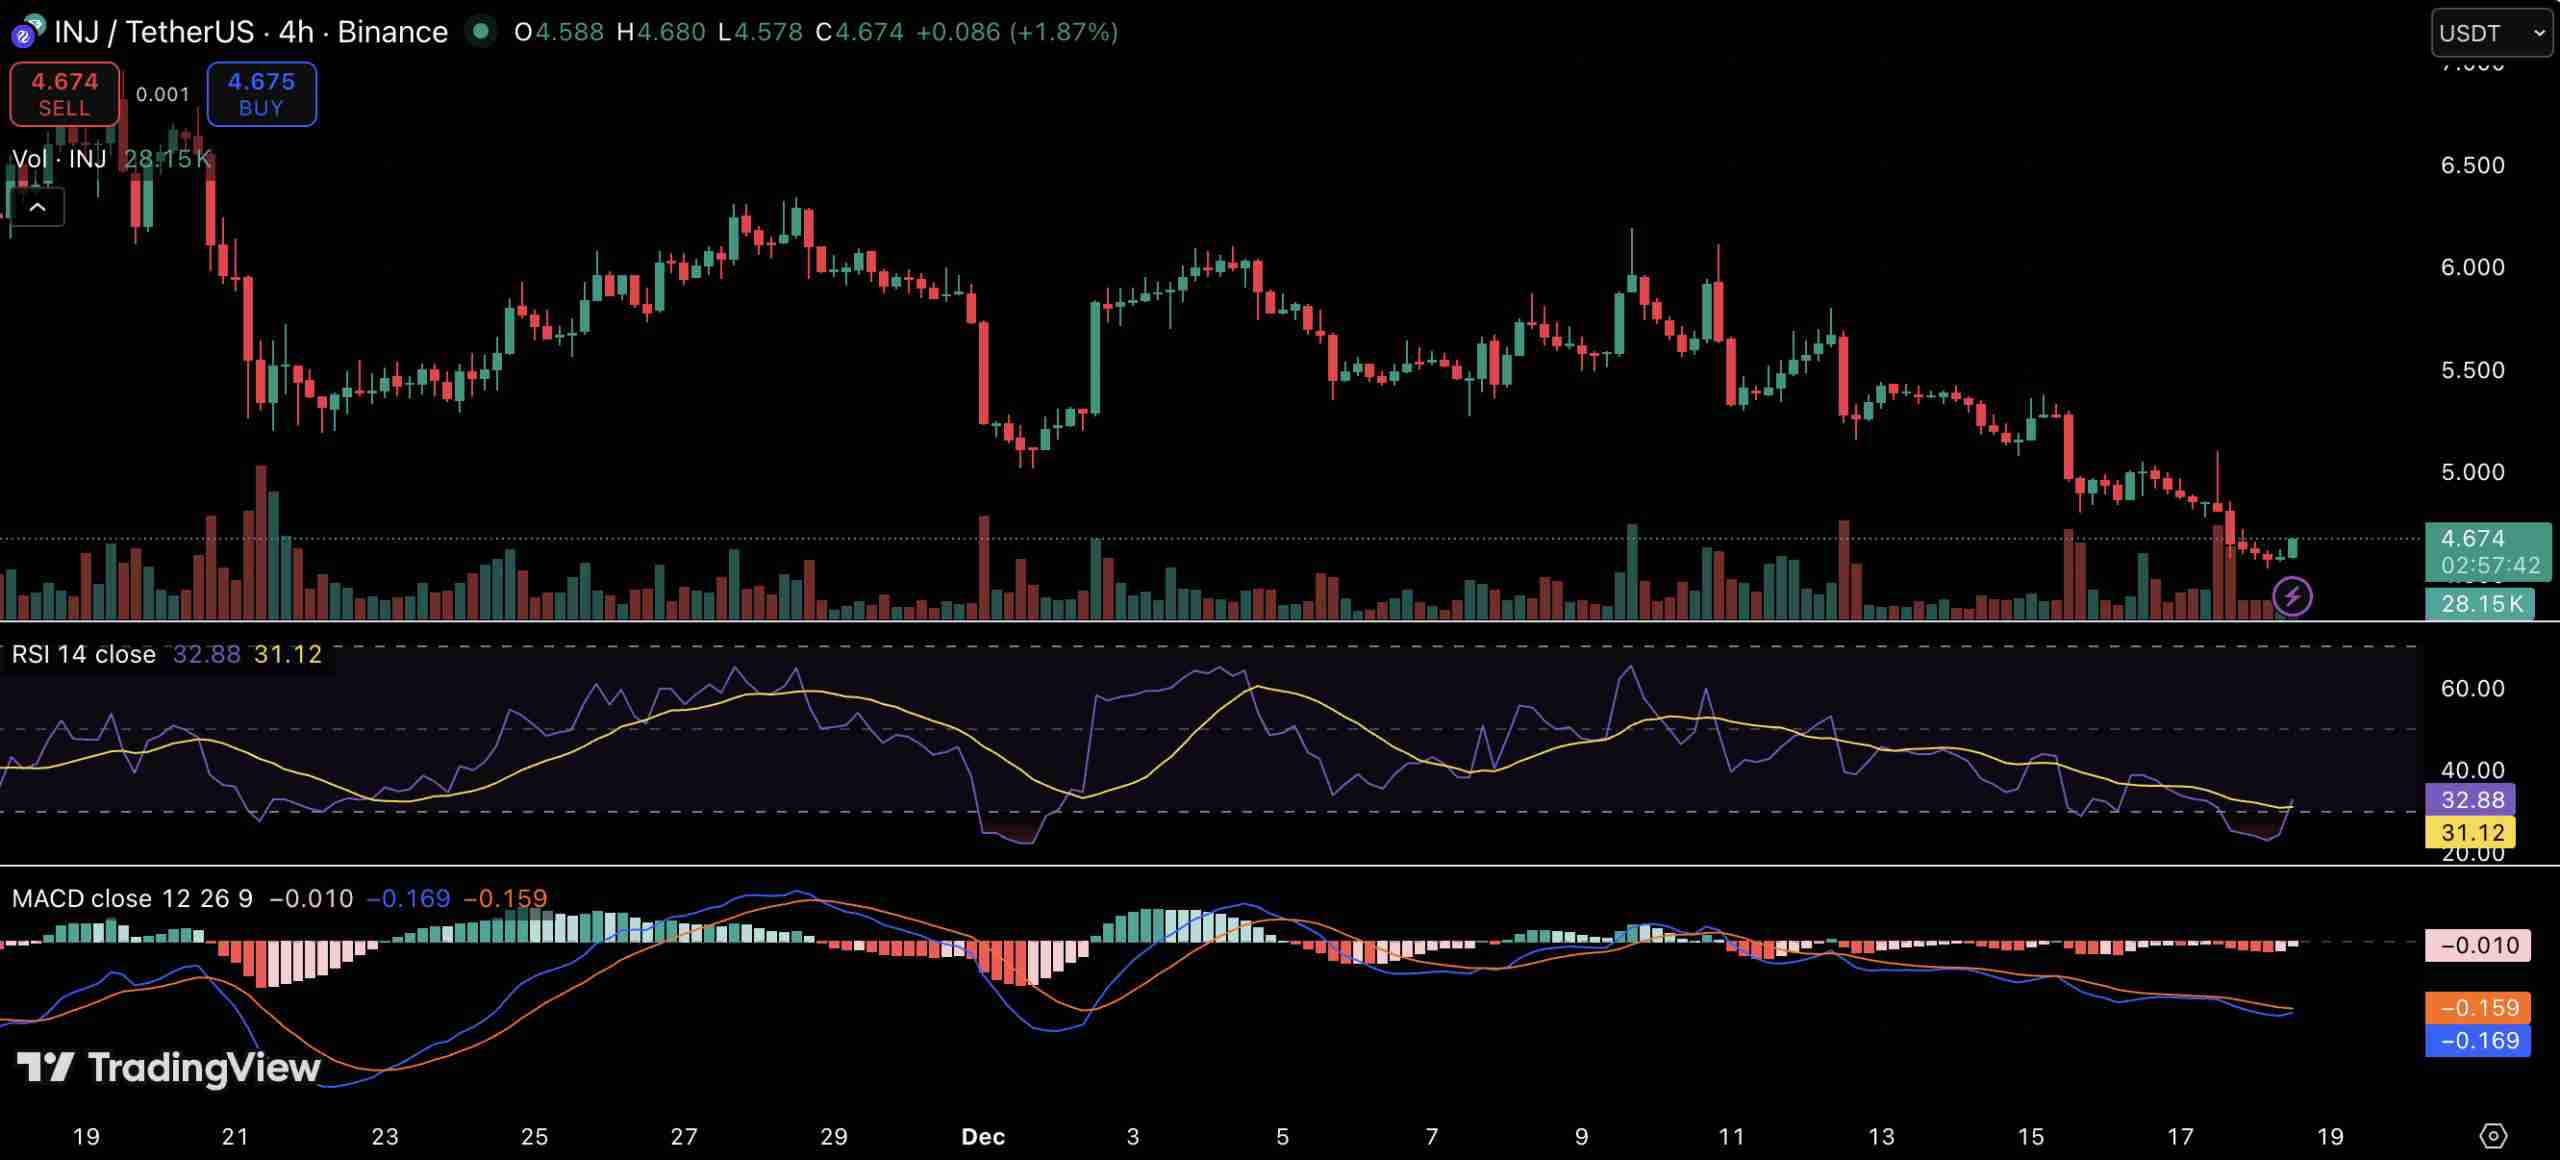Select the Vol · INJ indicator label
The height and width of the screenshot is (1160, 2560).
[60, 159]
